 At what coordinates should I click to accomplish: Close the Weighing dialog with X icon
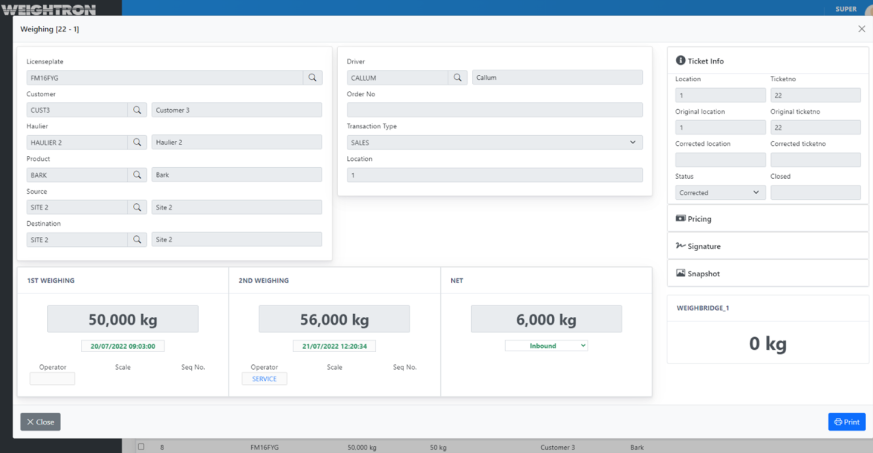(x=861, y=29)
